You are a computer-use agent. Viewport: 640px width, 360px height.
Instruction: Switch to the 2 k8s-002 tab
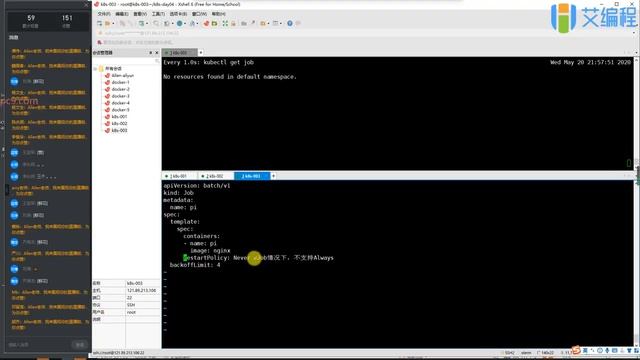pos(215,176)
